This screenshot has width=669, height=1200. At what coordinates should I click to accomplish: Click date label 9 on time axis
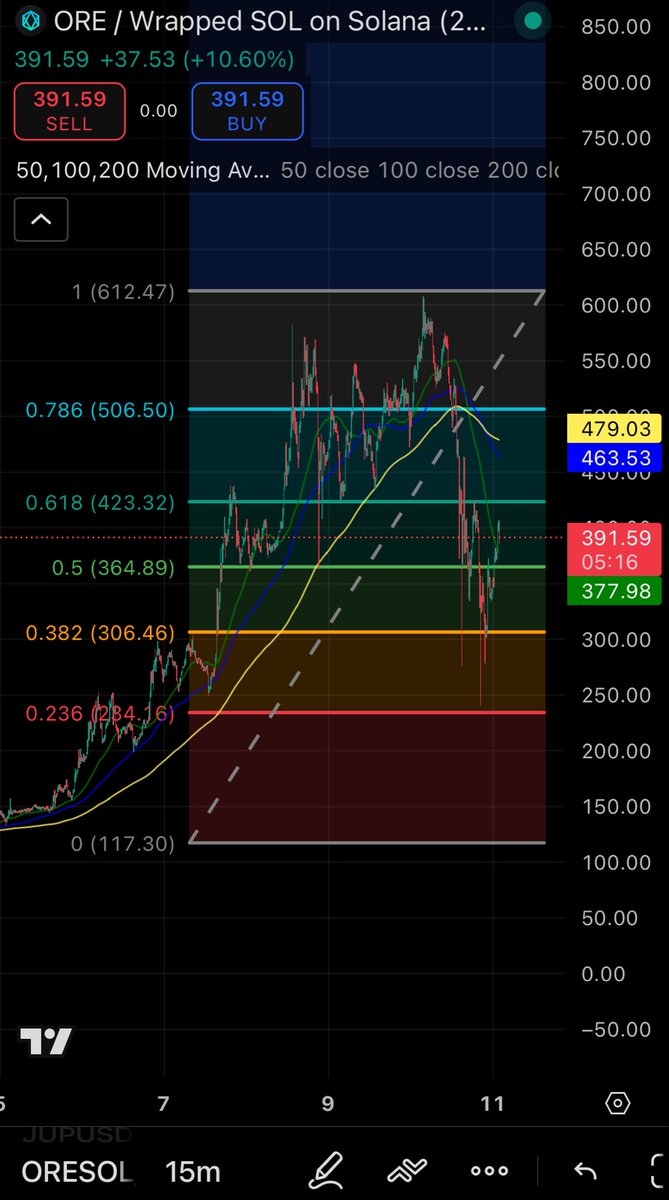pyautogui.click(x=328, y=1104)
